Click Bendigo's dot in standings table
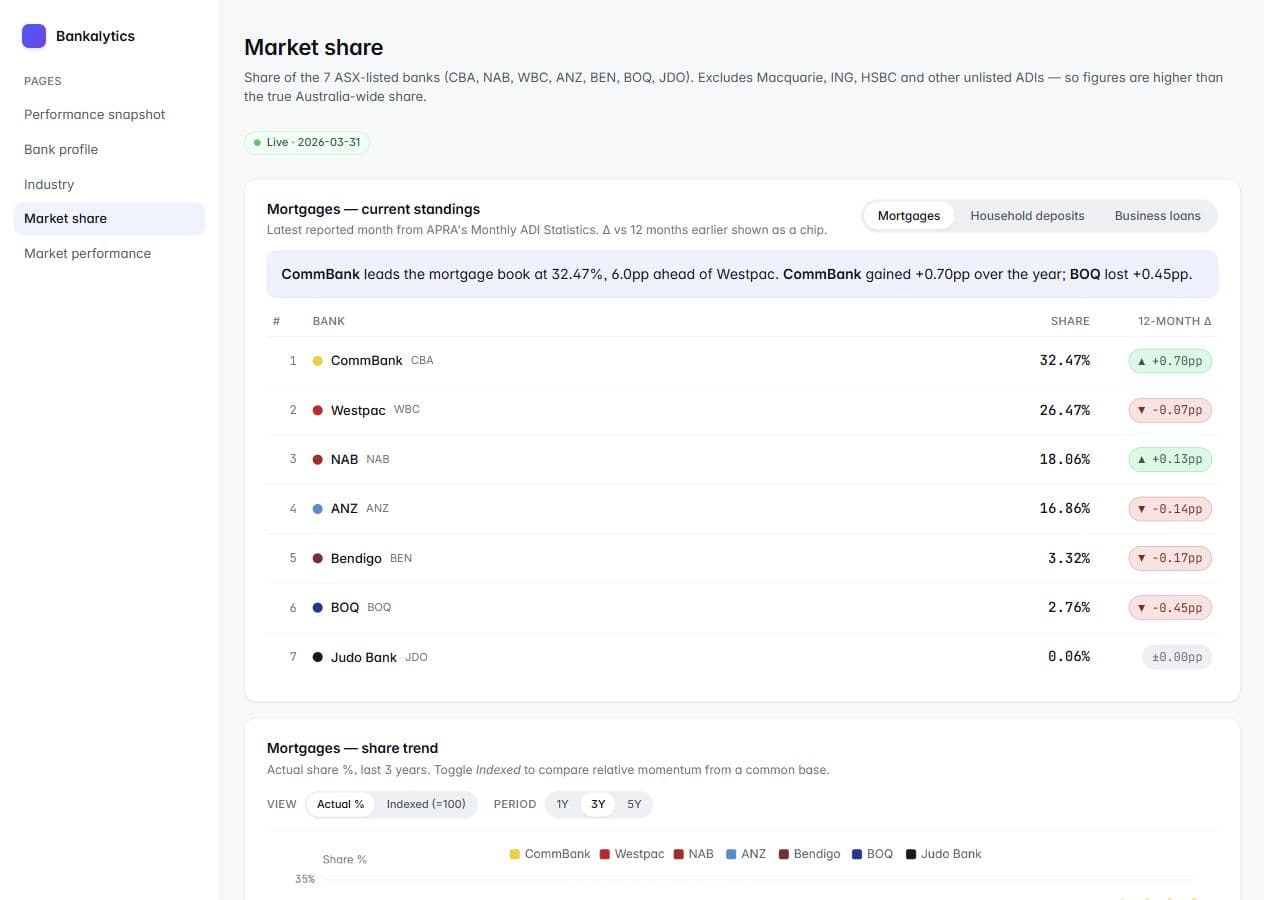This screenshot has height=900, width=1264. coord(318,558)
